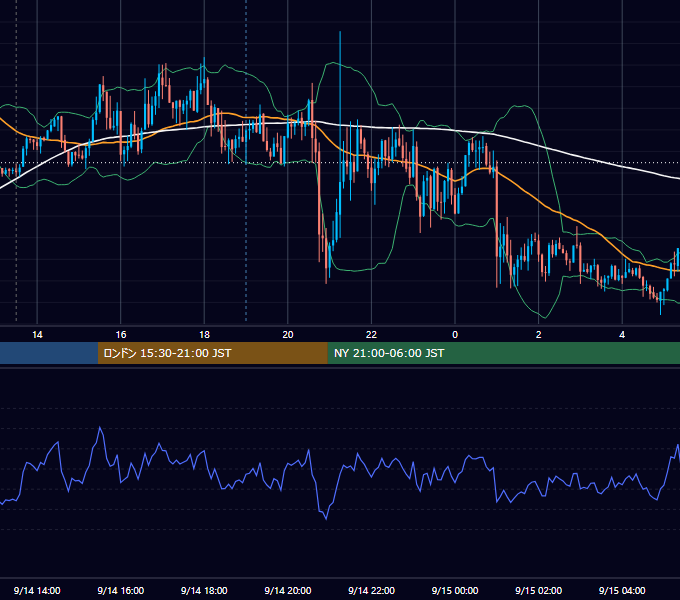Click the 4 hour label on price chart axis

click(x=622, y=335)
